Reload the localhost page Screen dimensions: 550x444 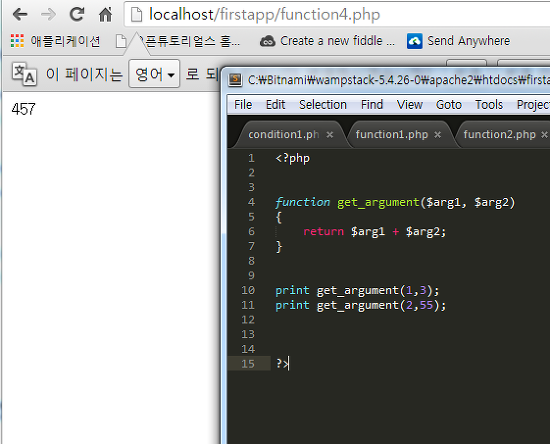[x=77, y=14]
